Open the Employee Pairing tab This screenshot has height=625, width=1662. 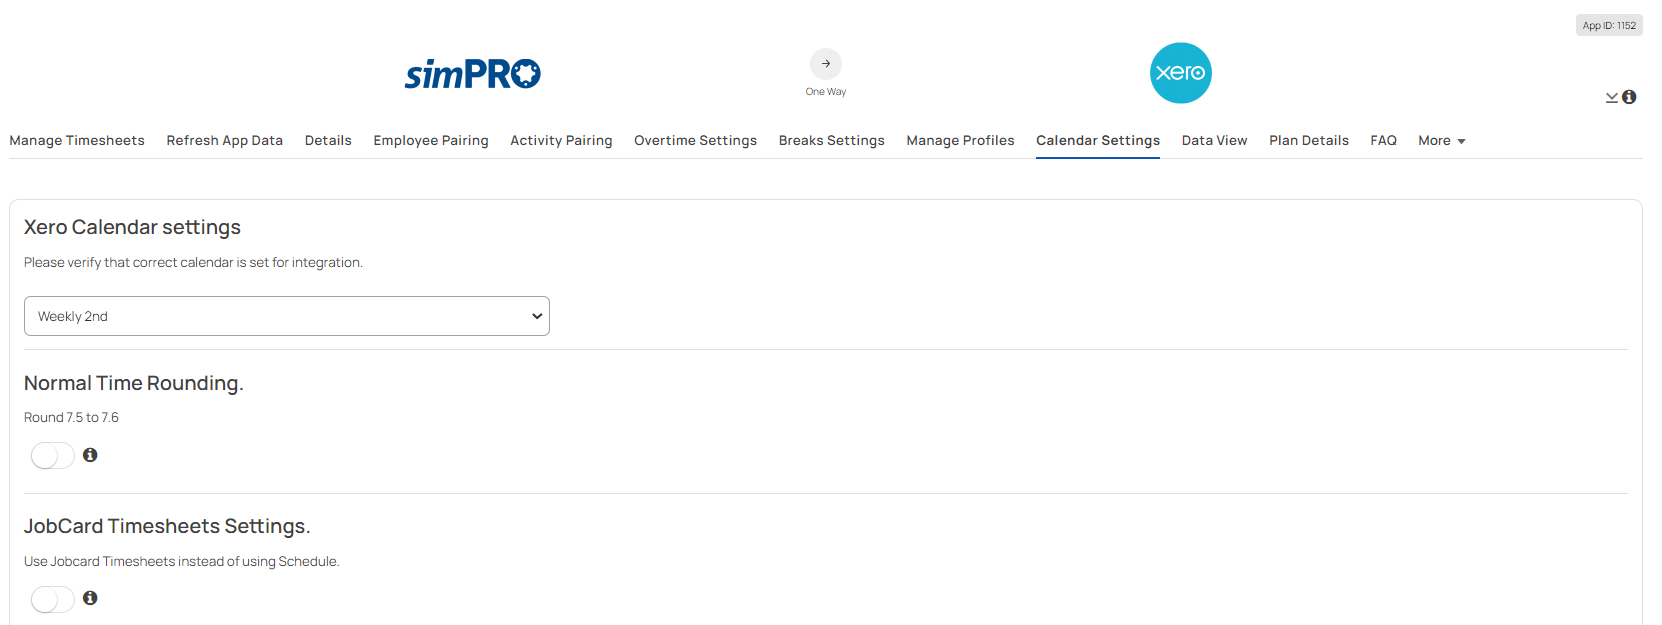(431, 141)
